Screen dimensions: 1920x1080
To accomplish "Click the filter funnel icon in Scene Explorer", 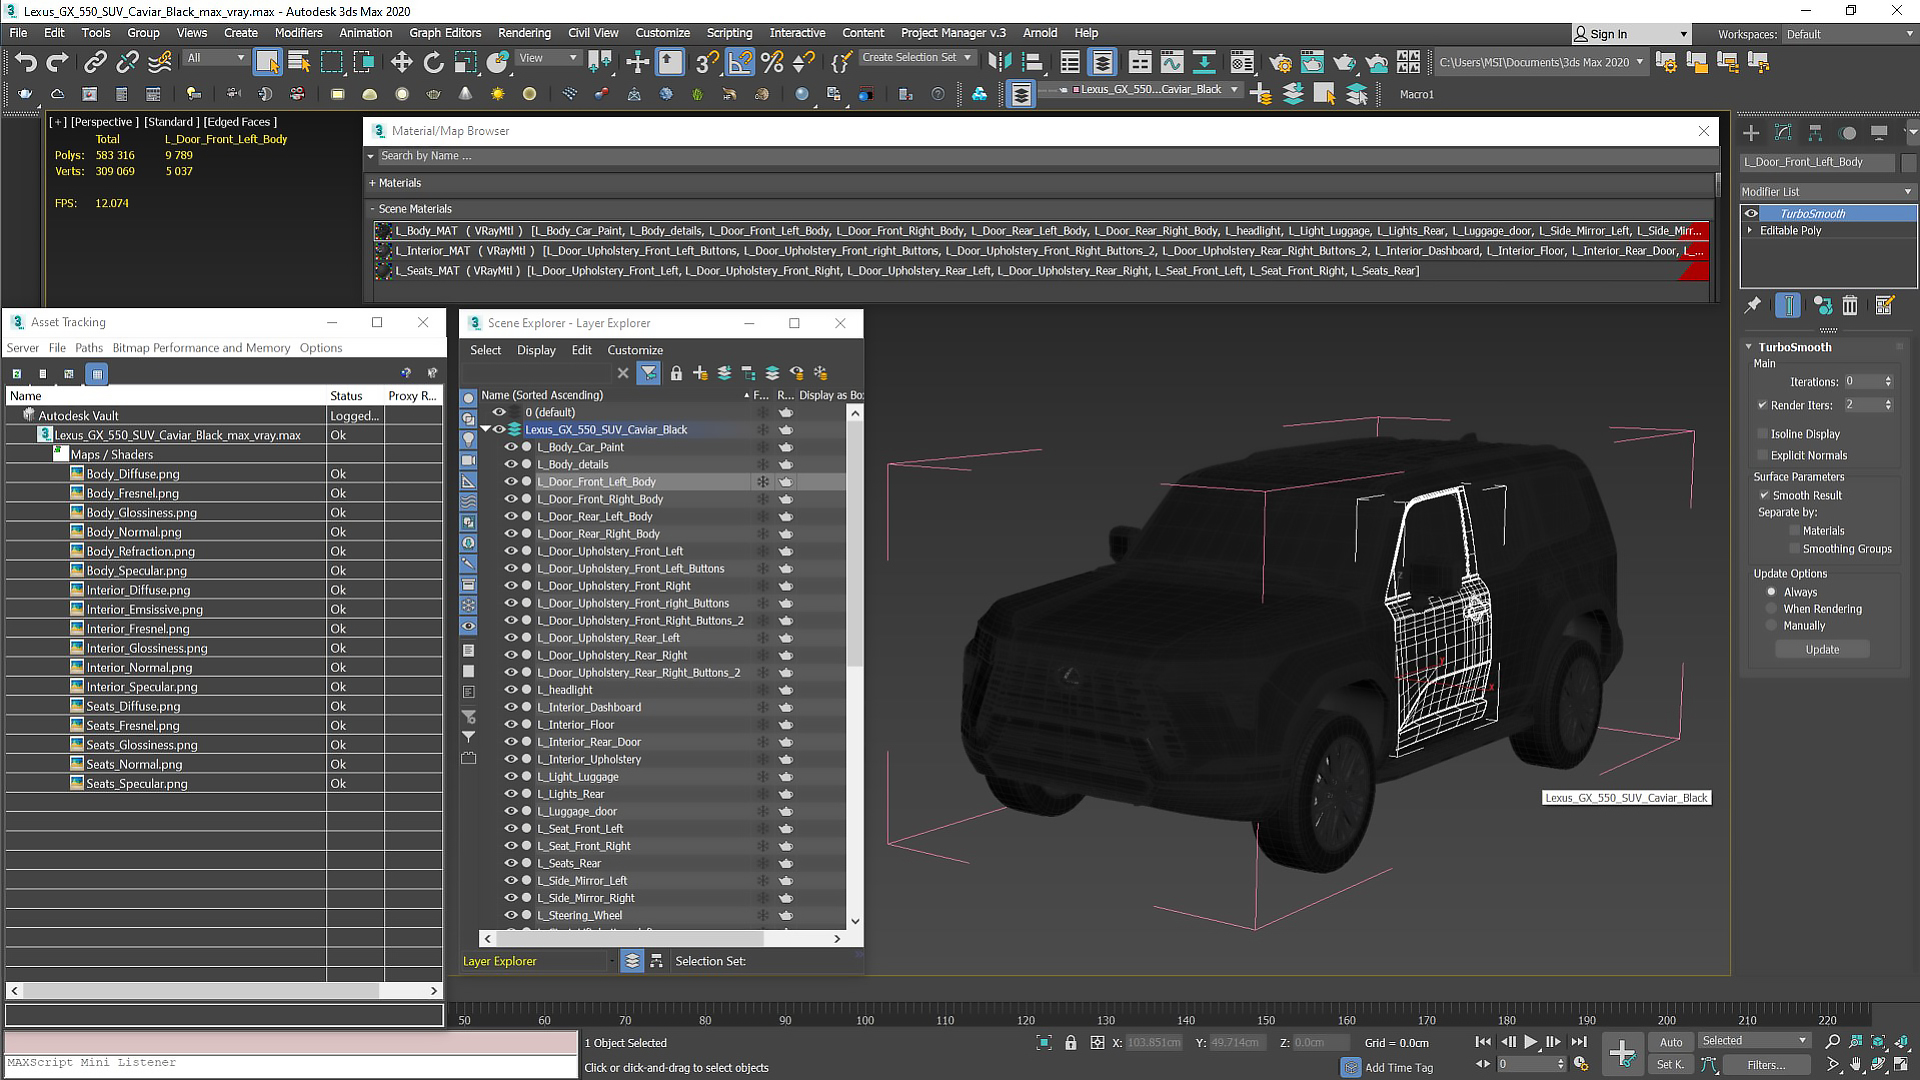I will point(649,373).
